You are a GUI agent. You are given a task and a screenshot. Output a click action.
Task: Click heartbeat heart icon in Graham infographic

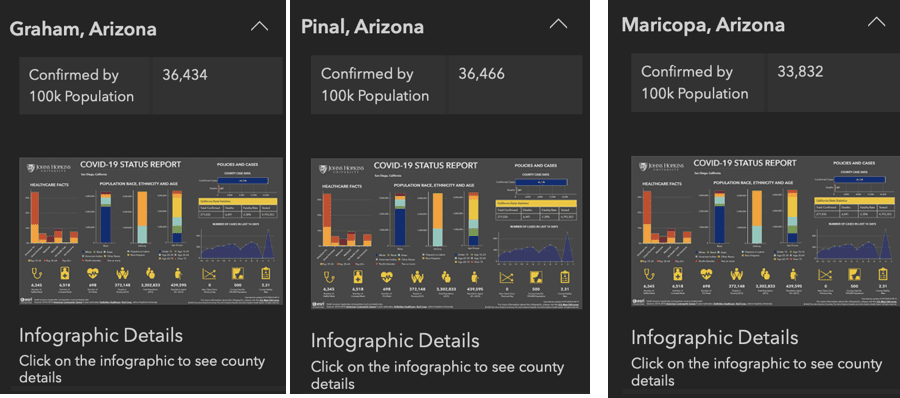click(94, 273)
